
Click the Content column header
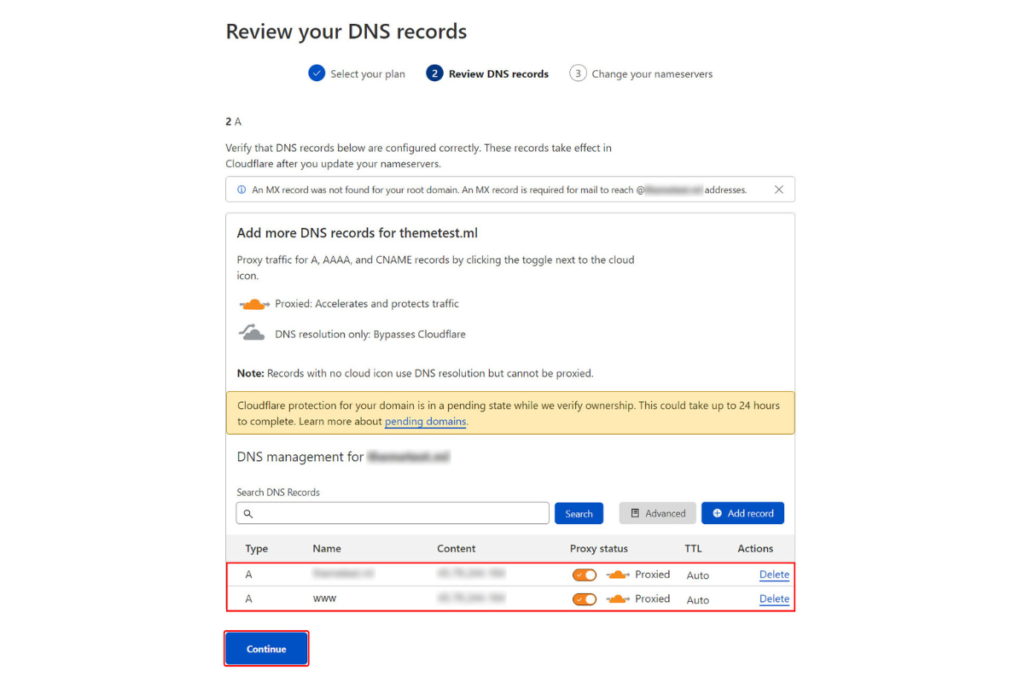(x=456, y=548)
